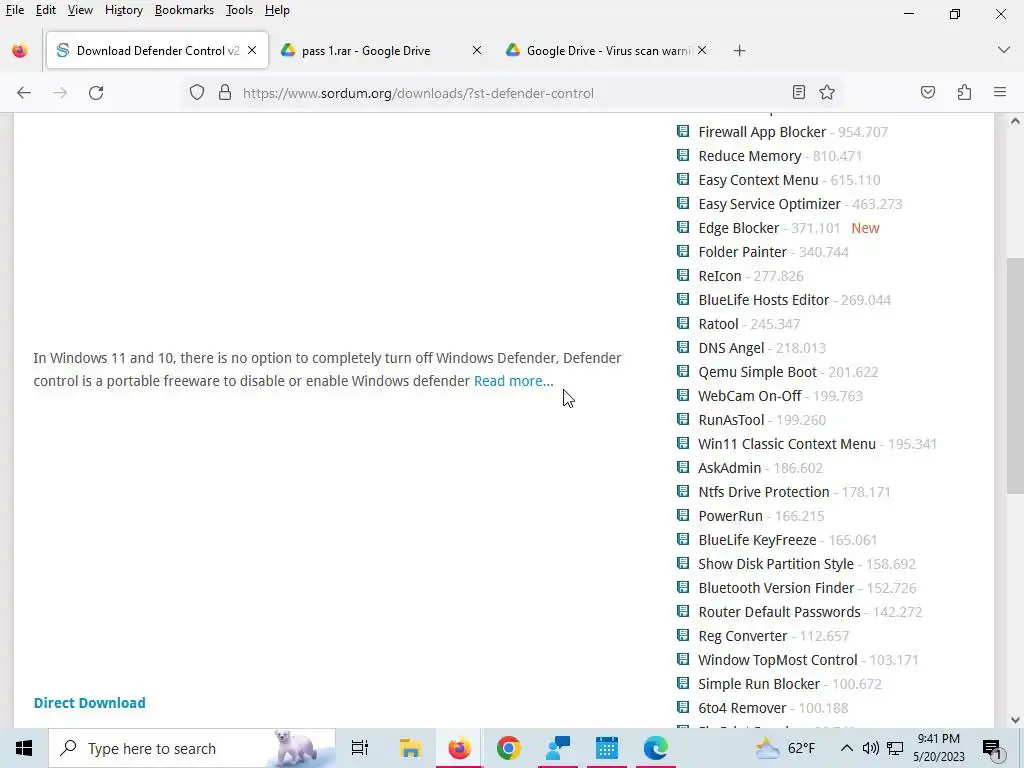Open Easy Service Optimizer link

(769, 204)
